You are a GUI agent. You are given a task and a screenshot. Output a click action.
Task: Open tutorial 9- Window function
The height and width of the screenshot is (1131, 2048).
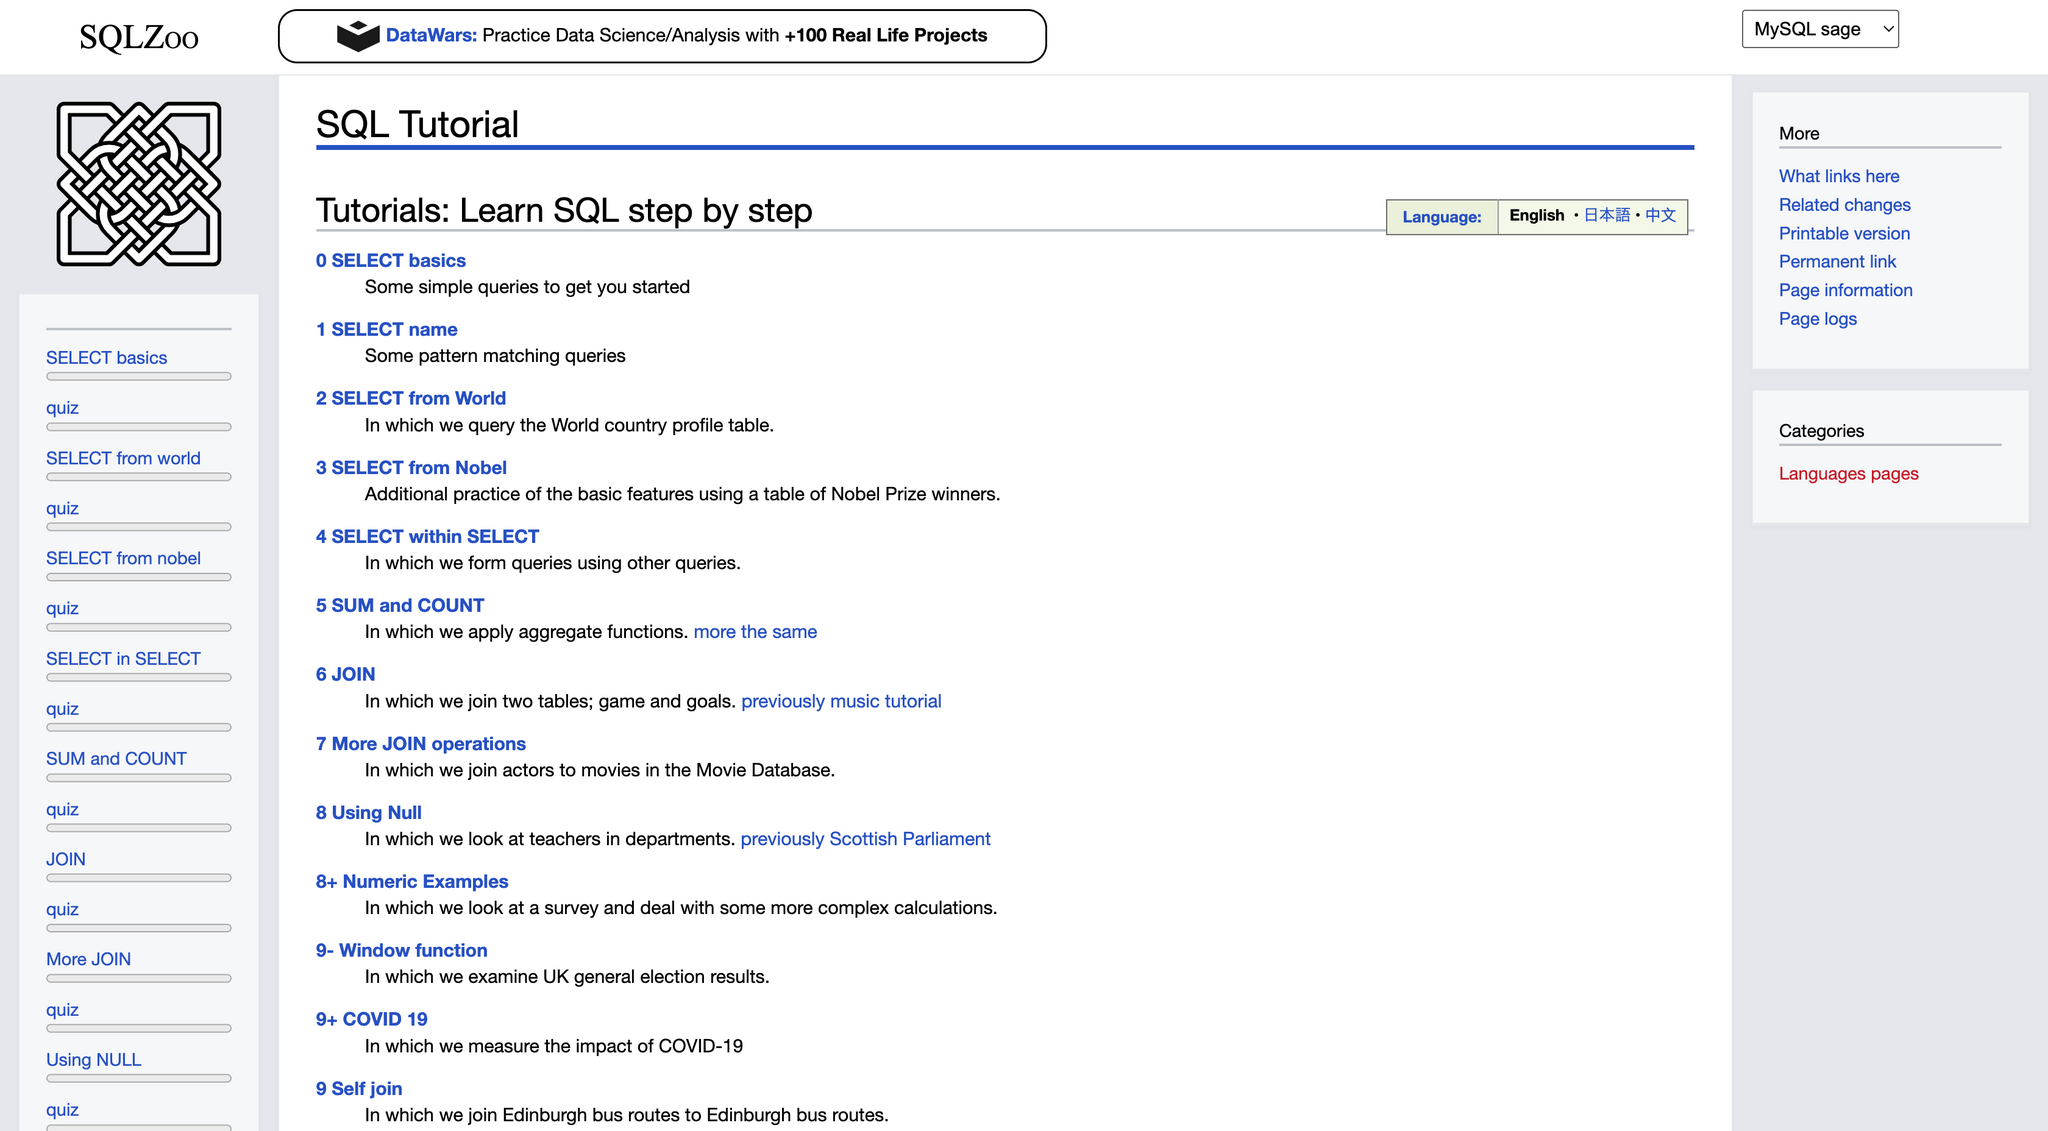[402, 950]
